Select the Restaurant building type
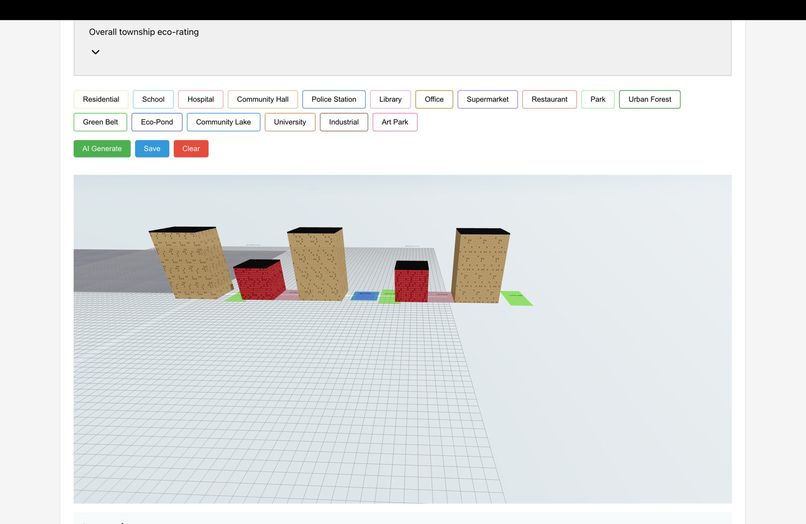The width and height of the screenshot is (806, 524). click(x=549, y=99)
